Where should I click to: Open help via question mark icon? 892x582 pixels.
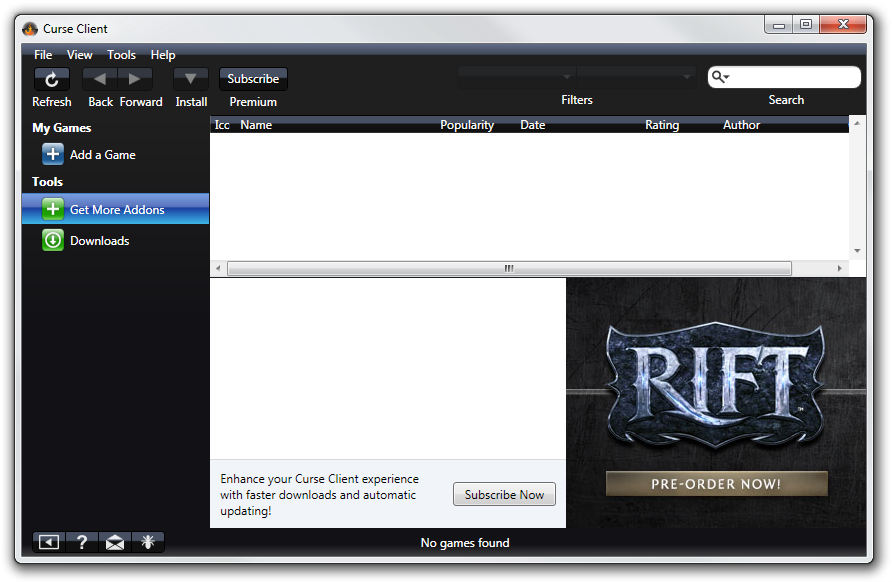pyautogui.click(x=82, y=542)
